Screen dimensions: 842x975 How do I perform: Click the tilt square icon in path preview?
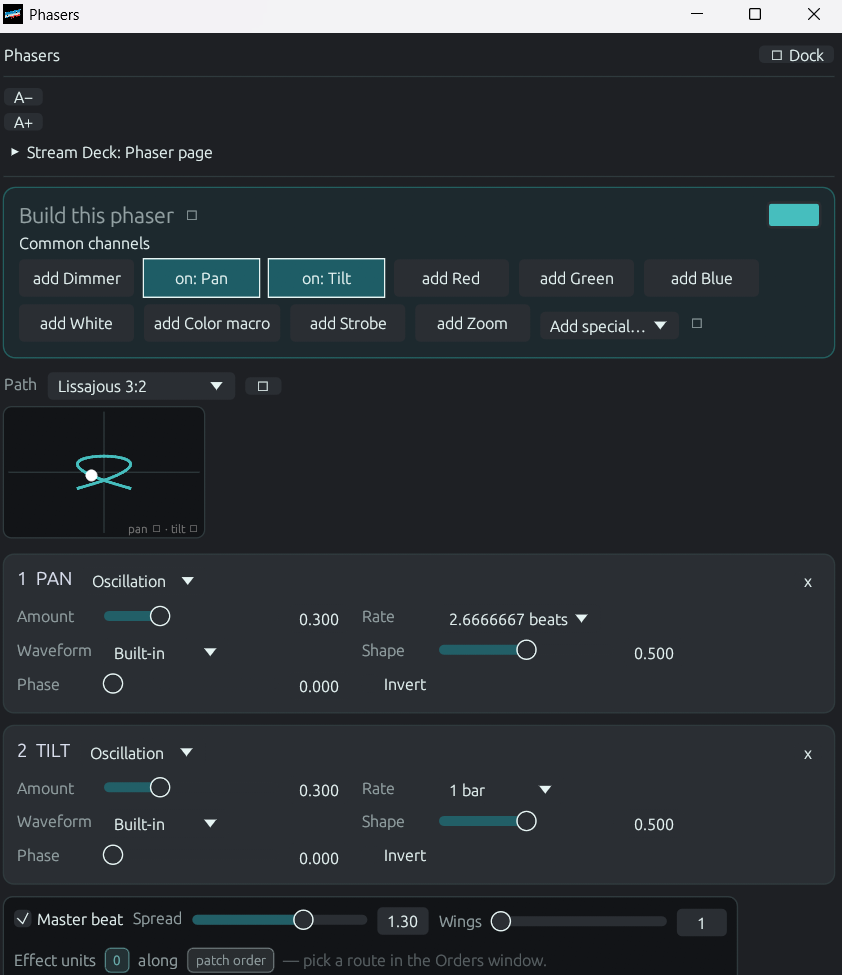pyautogui.click(x=193, y=529)
